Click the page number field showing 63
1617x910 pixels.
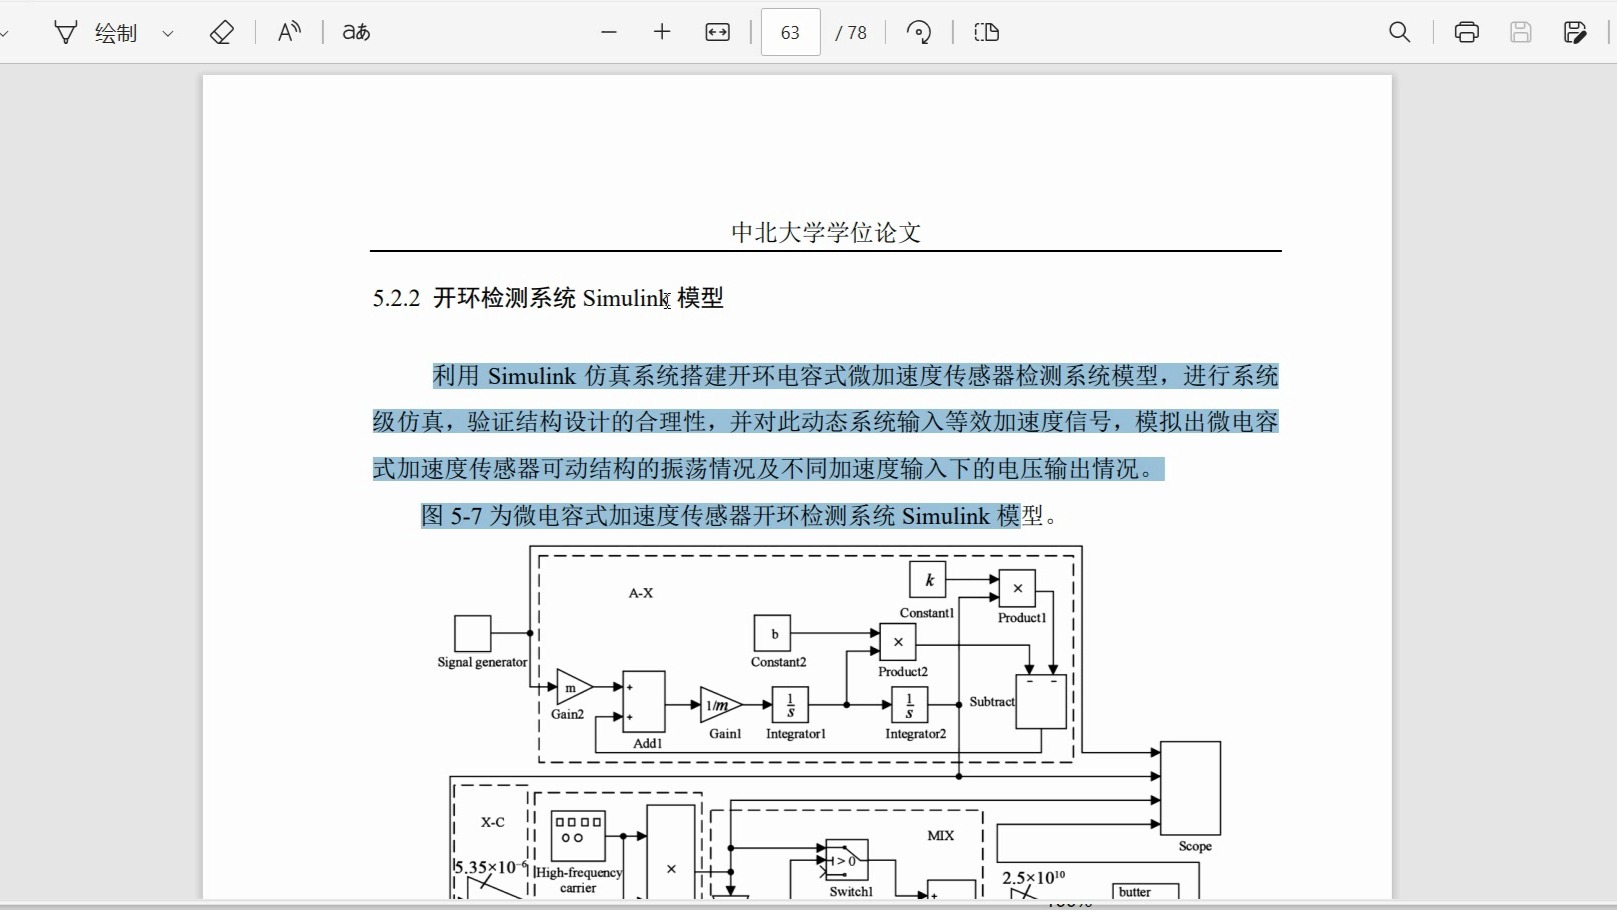click(x=789, y=32)
